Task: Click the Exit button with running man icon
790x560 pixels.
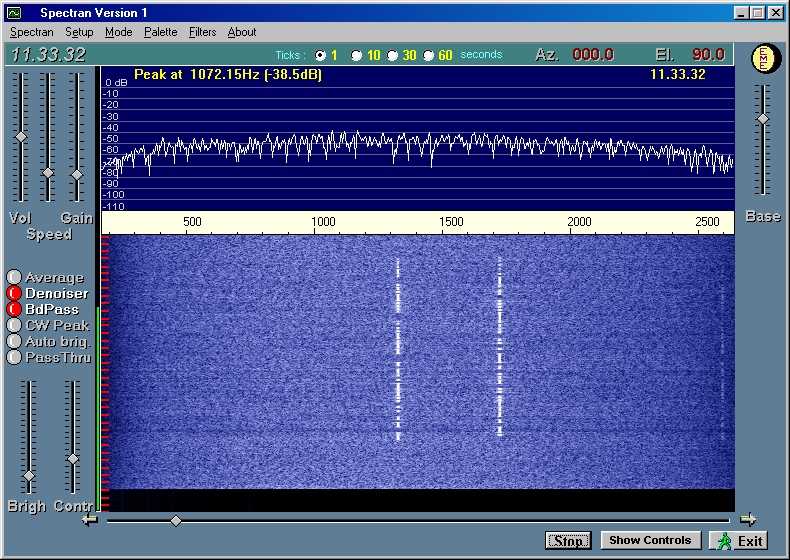Action: click(738, 540)
